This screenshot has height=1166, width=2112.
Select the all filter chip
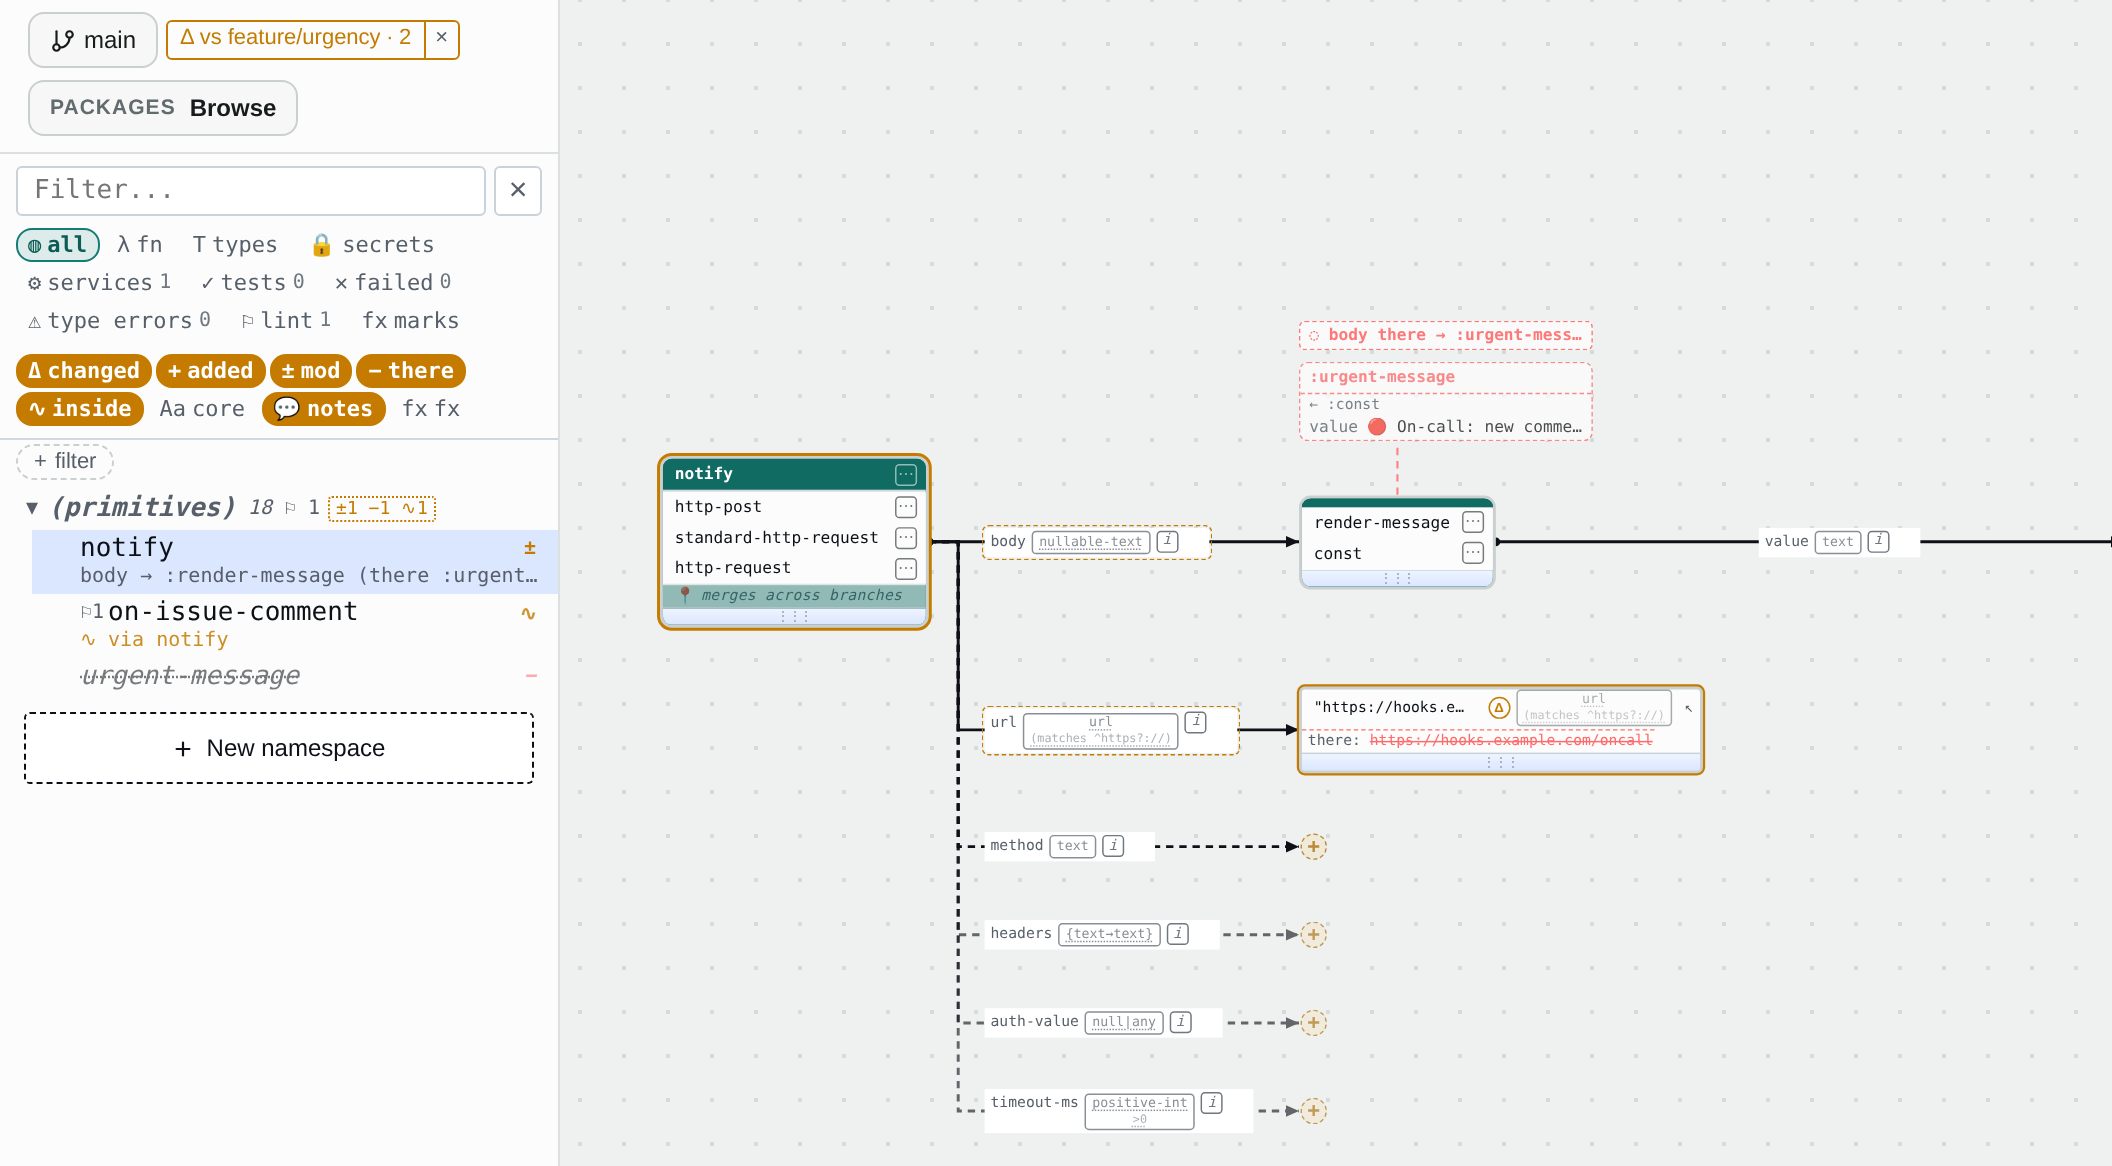click(x=58, y=245)
